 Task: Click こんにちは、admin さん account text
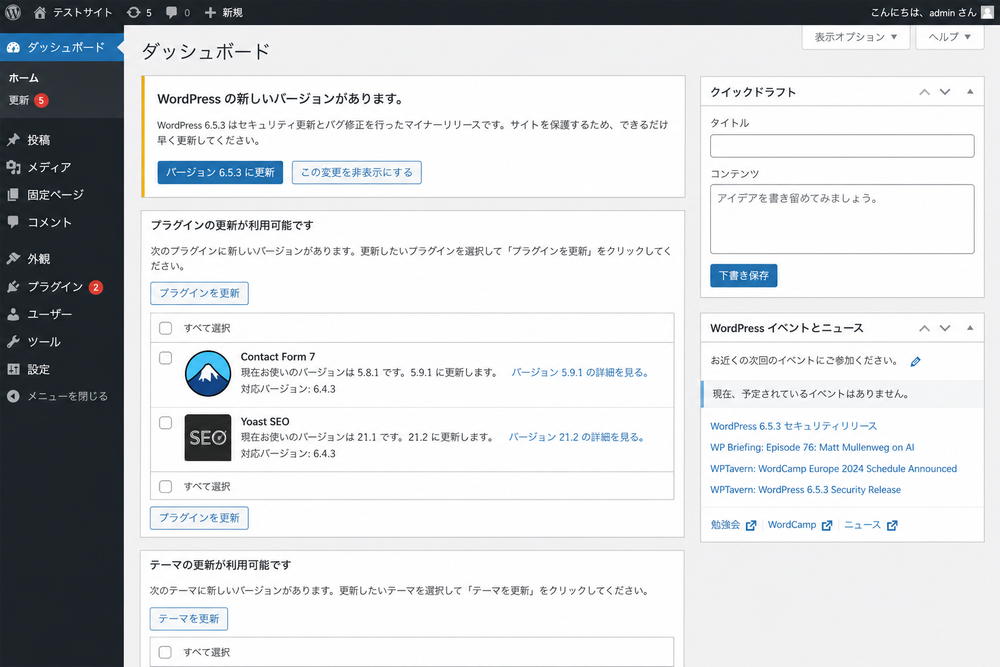923,12
